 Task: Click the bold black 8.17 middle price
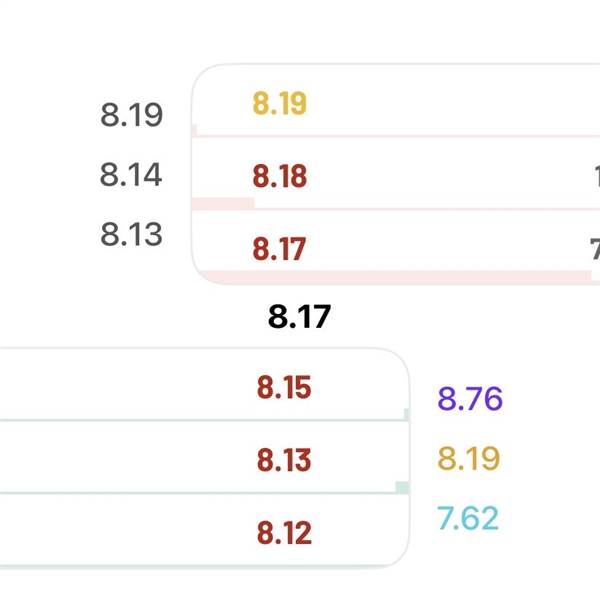click(299, 318)
